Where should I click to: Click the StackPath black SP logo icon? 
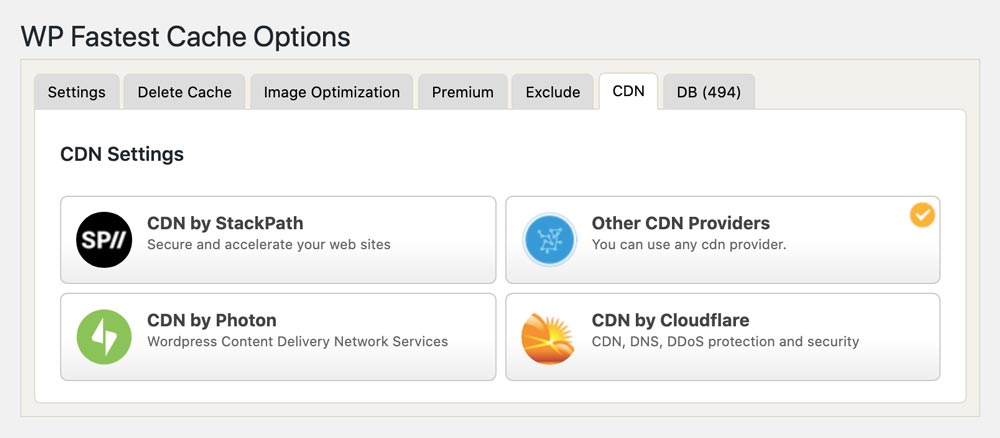[104, 240]
